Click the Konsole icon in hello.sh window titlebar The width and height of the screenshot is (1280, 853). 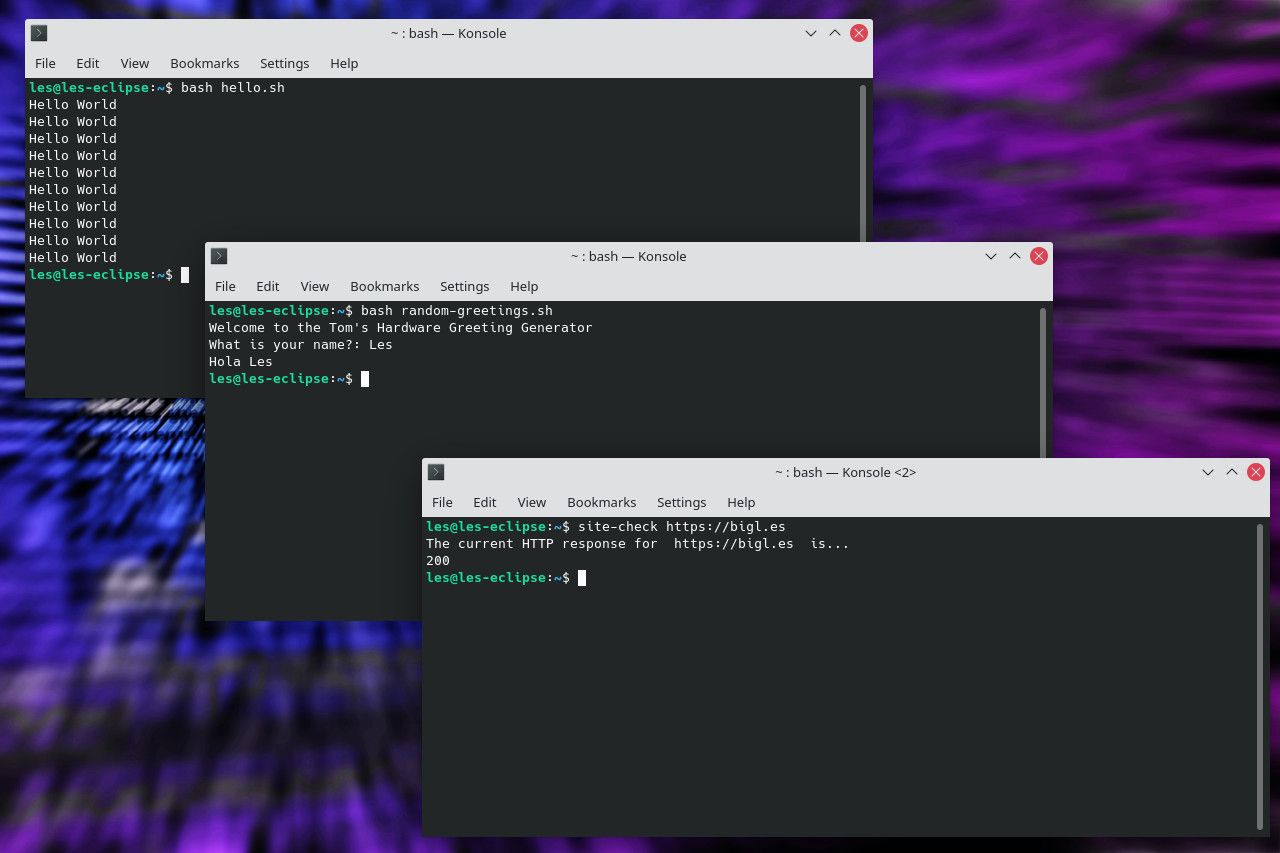(x=38, y=33)
